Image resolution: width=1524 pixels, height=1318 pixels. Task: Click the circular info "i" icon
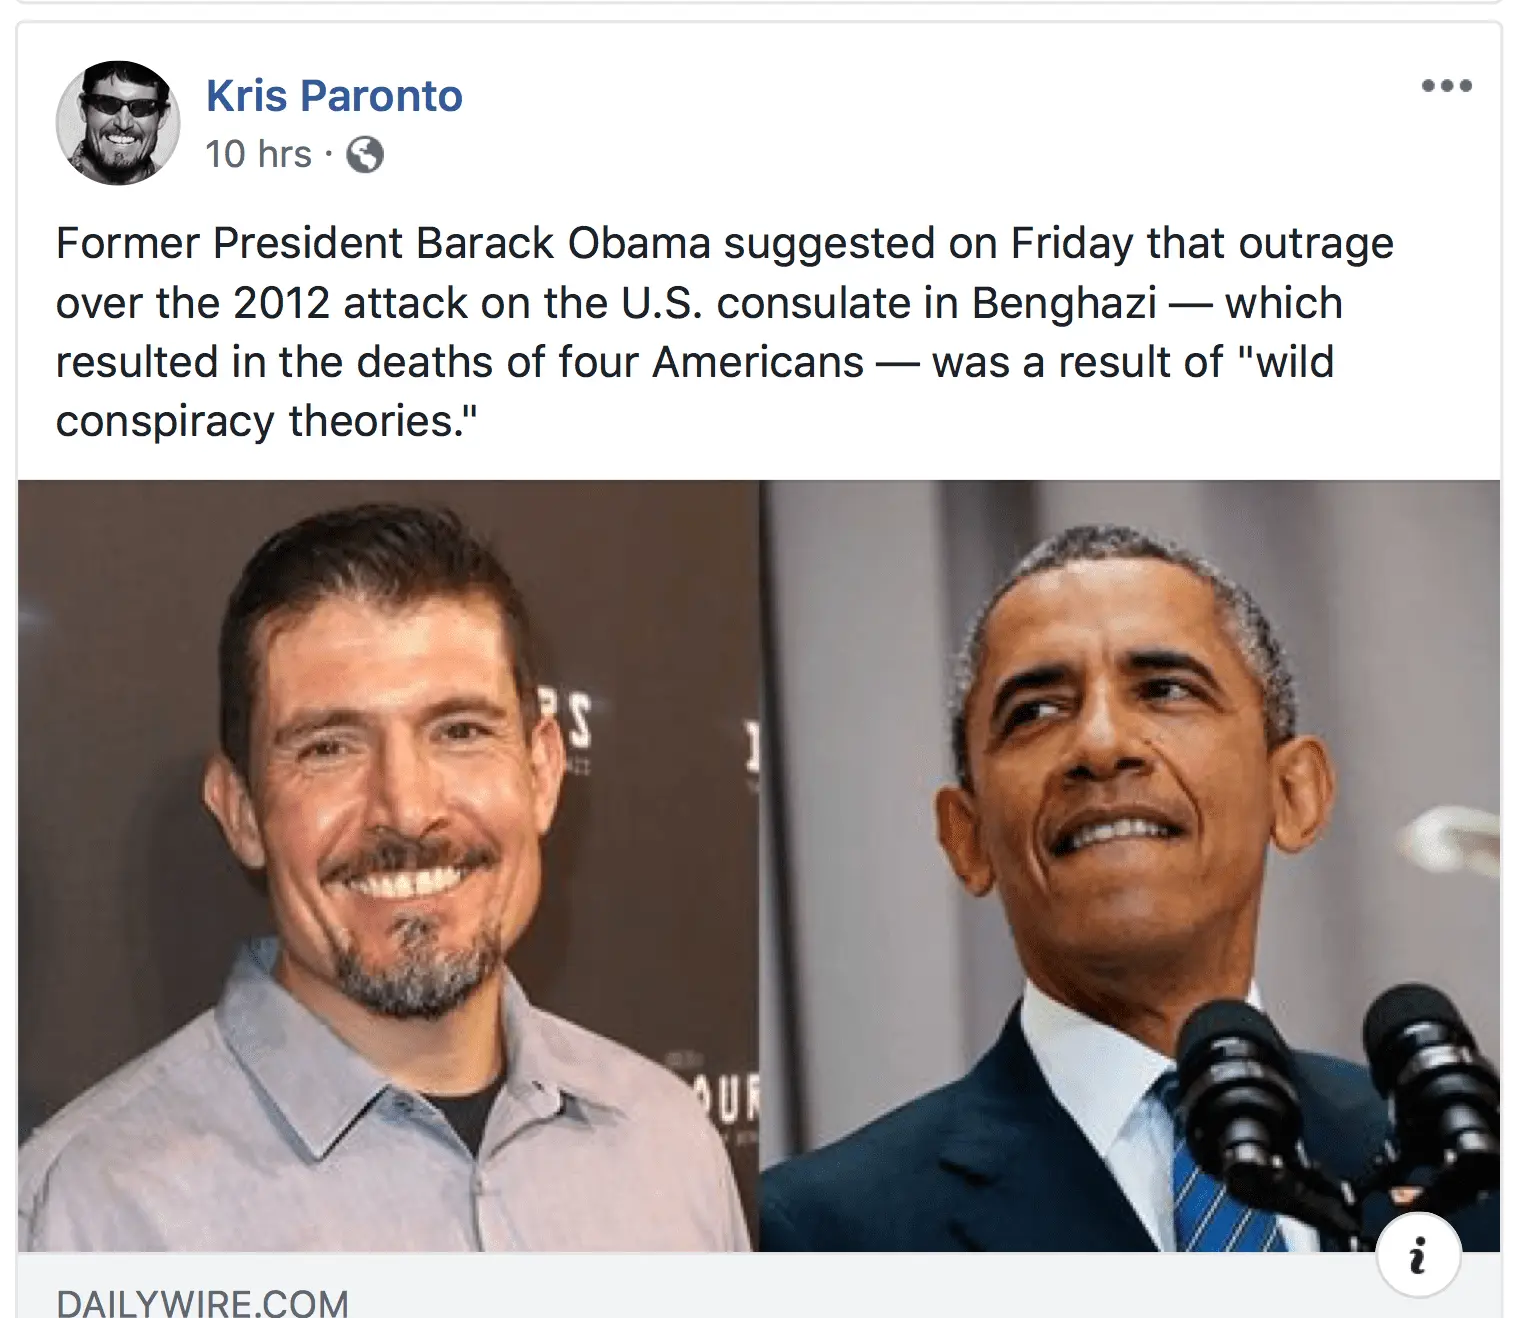pyautogui.click(x=1418, y=1255)
